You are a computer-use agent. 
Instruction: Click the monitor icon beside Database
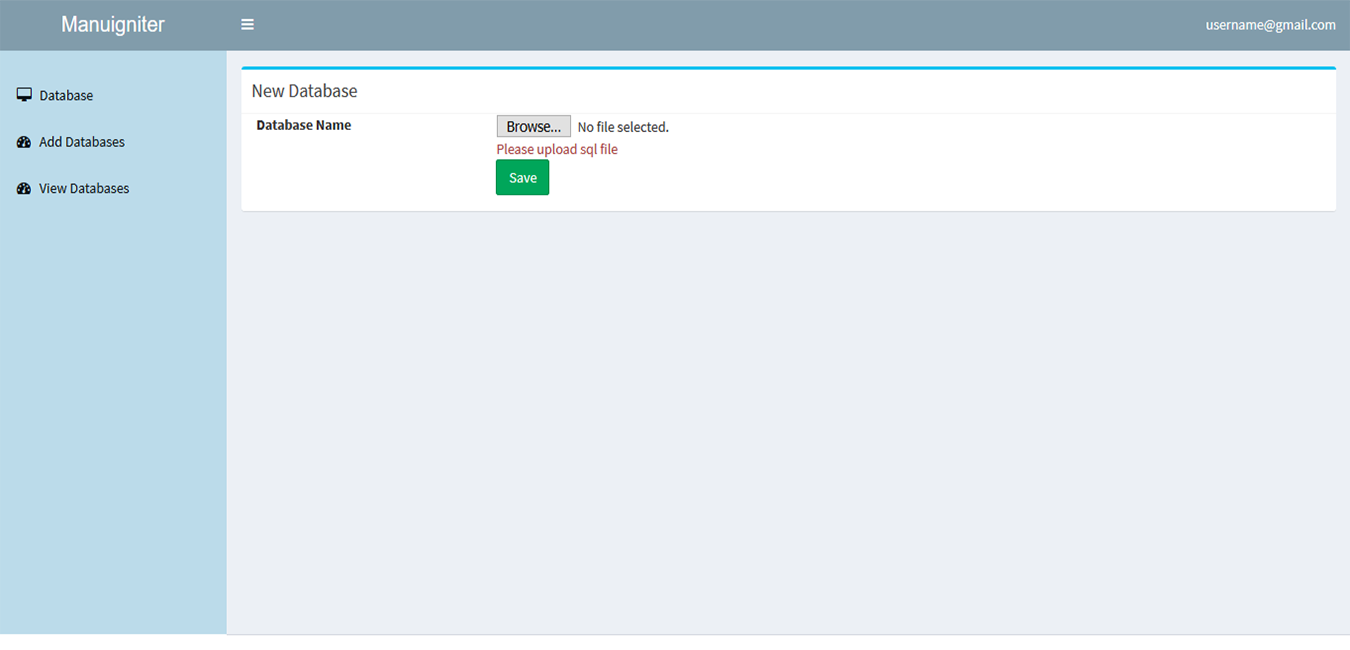(24, 95)
